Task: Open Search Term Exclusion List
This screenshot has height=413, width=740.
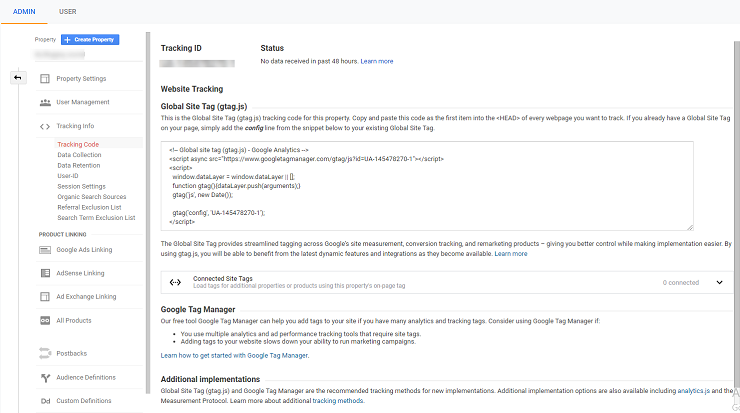Action: click(96, 218)
